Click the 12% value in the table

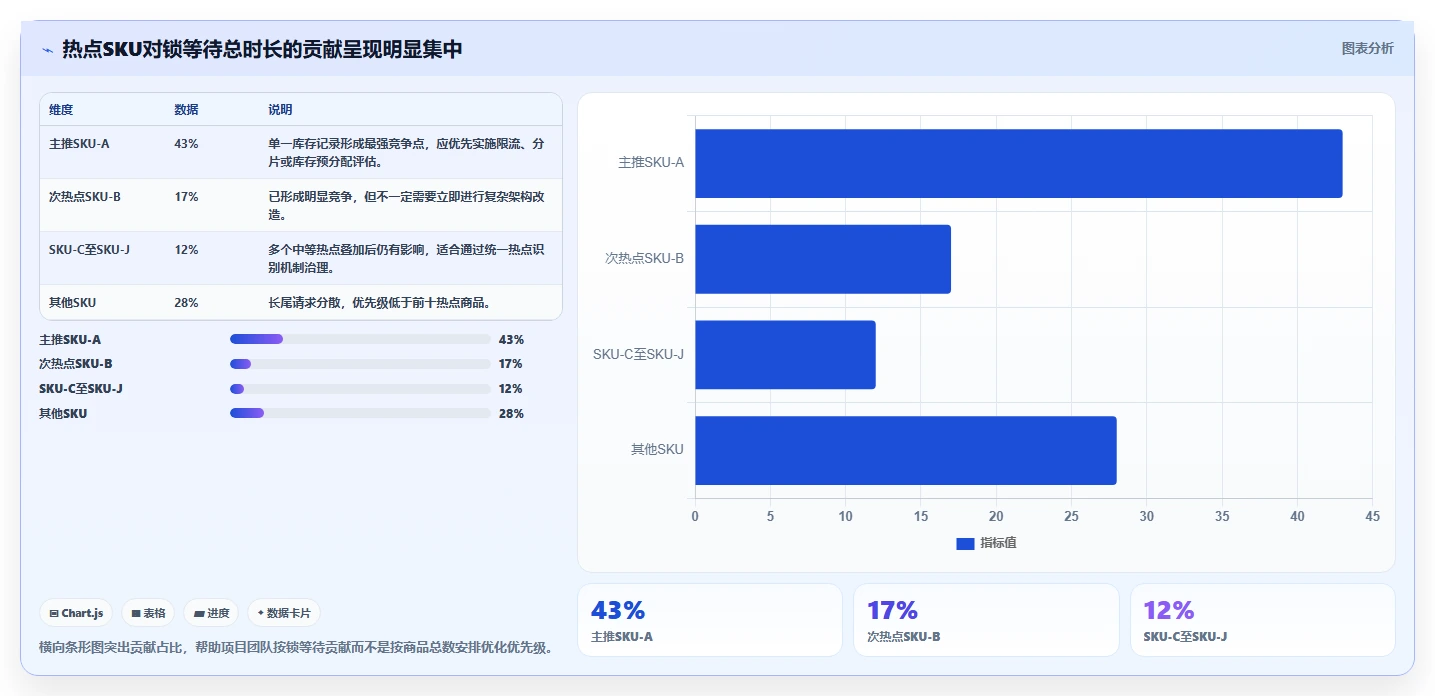(186, 249)
